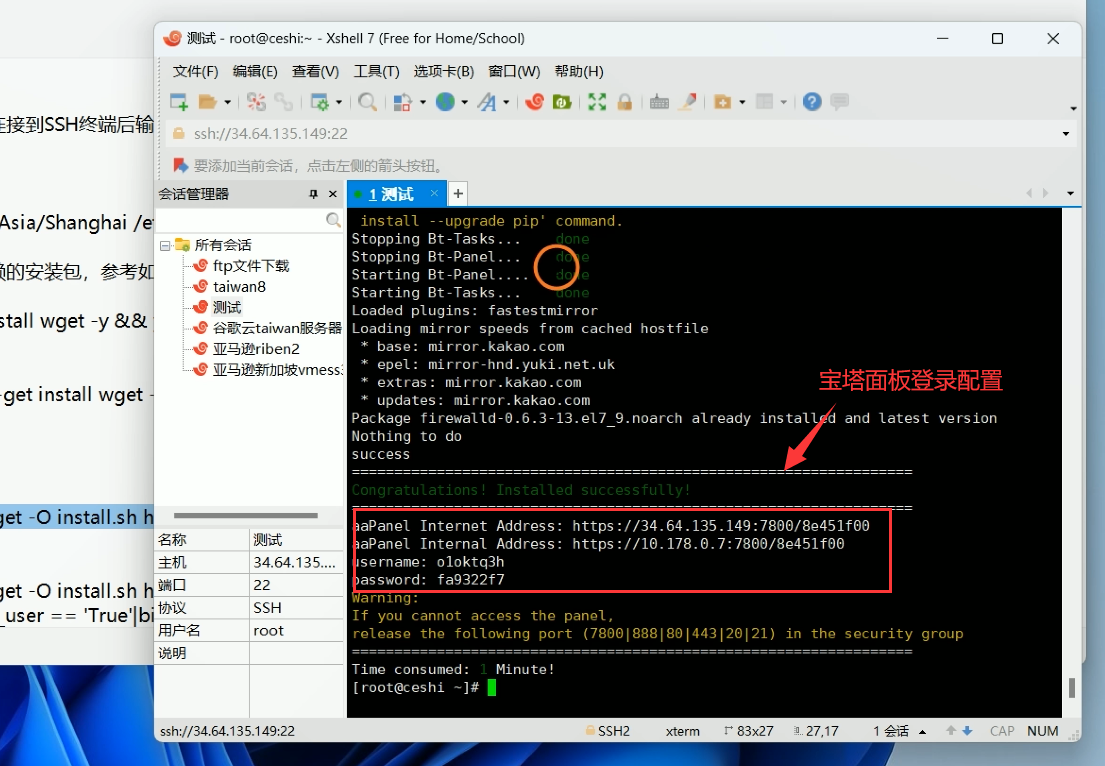1105x766 pixels.
Task: Select the 测试 session in tree
Action: tap(226, 307)
